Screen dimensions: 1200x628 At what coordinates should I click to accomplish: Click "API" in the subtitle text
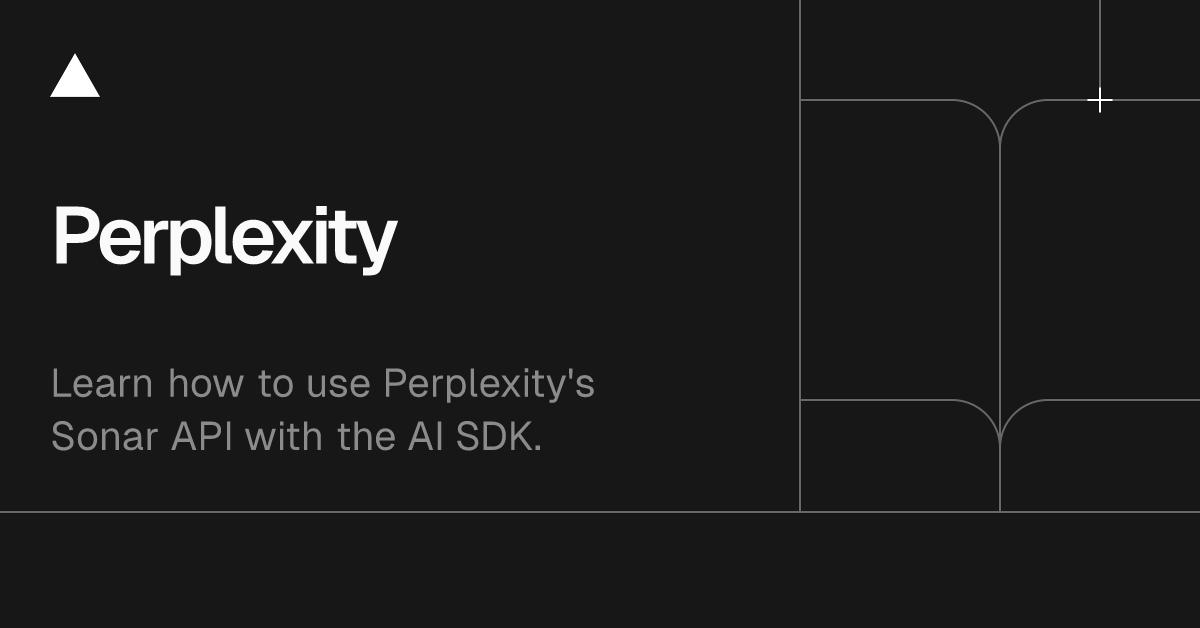(x=202, y=437)
